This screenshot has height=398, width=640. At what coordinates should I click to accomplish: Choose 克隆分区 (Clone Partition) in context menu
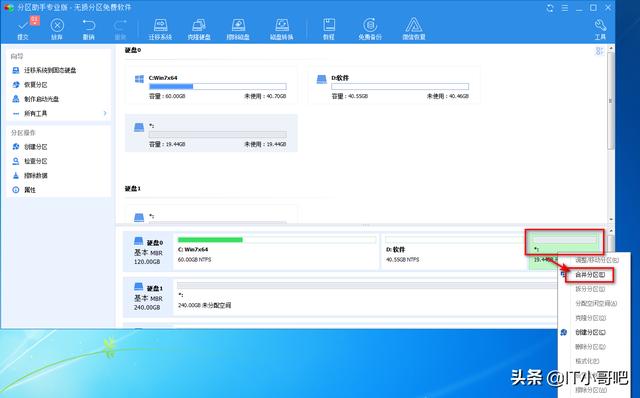590,318
